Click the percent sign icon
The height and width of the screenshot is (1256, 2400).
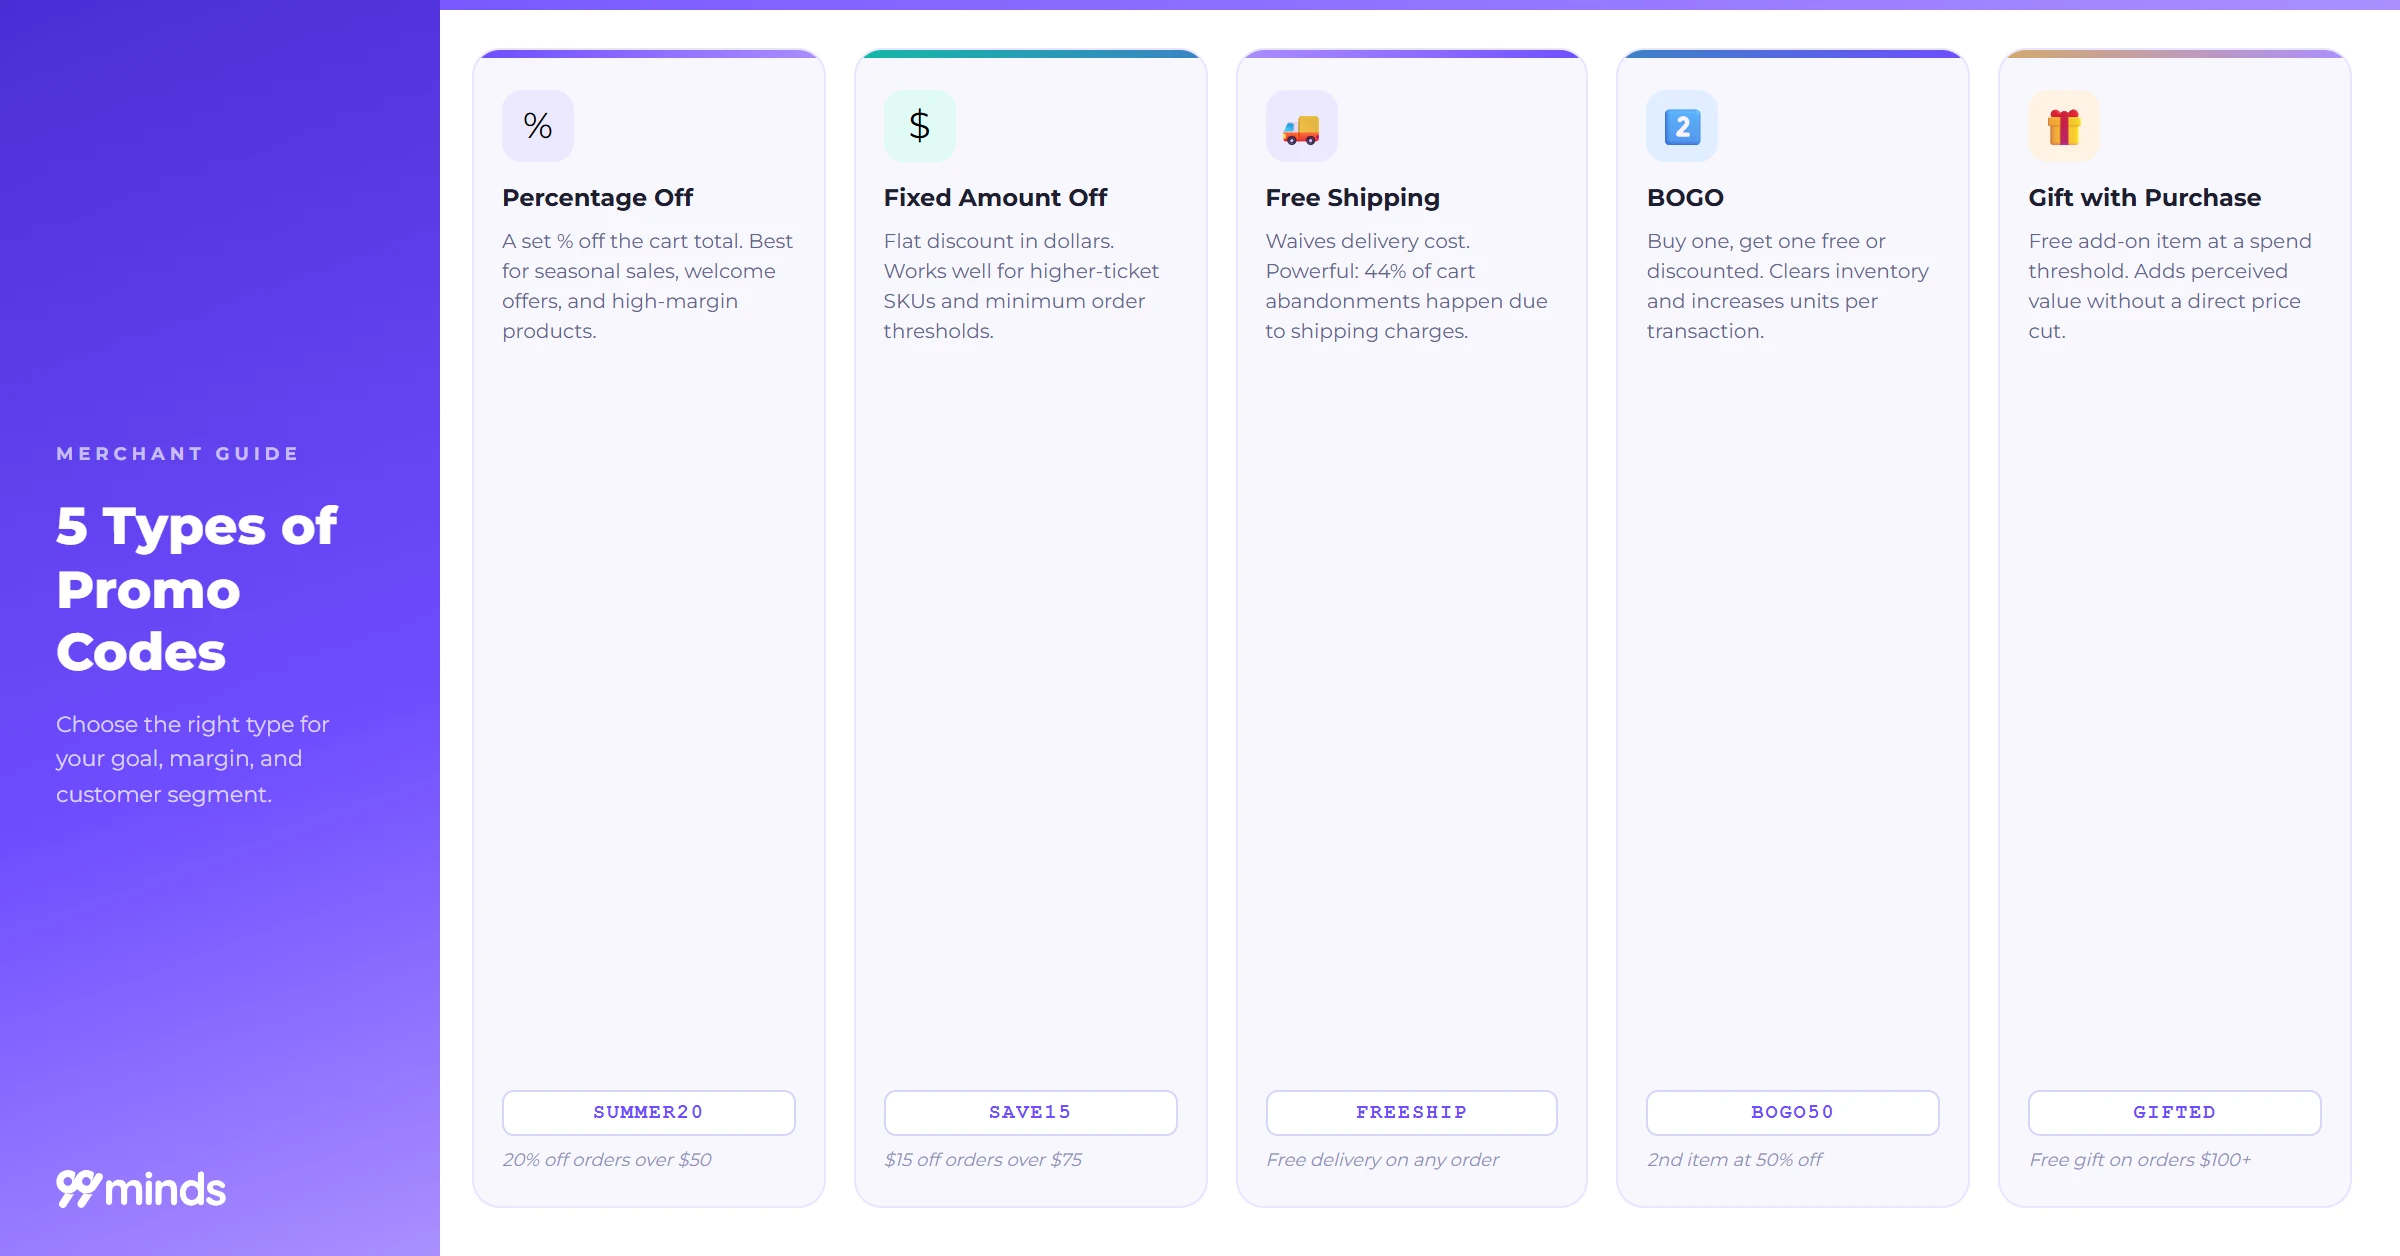538,126
